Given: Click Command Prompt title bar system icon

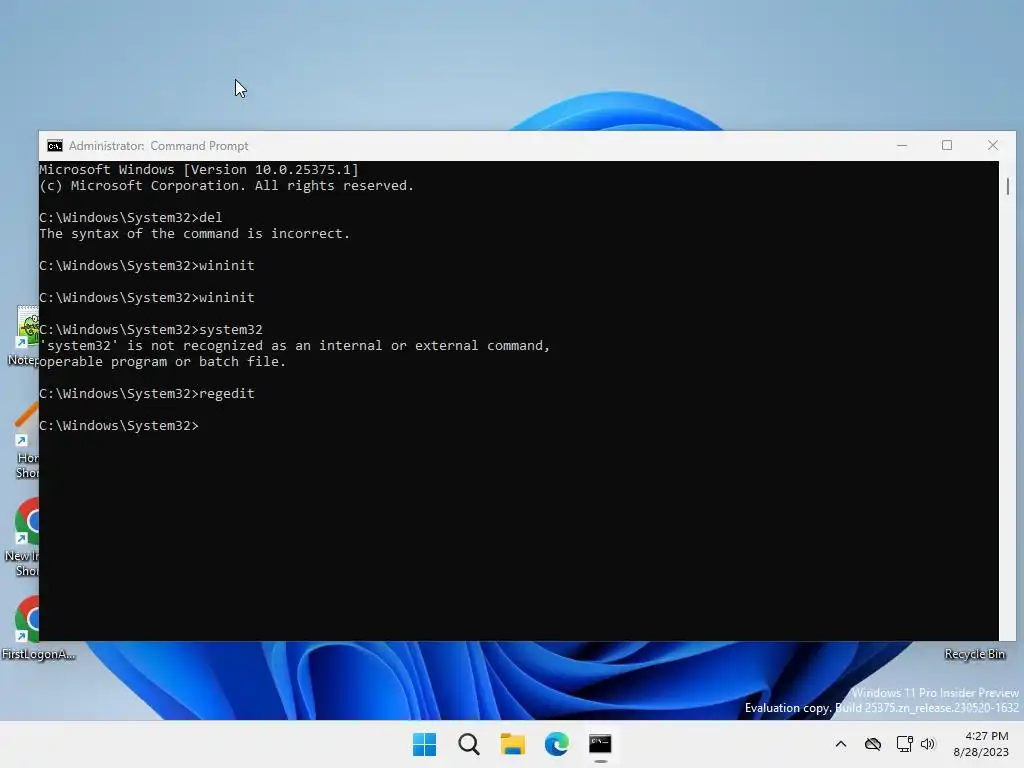Looking at the screenshot, I should tap(55, 146).
